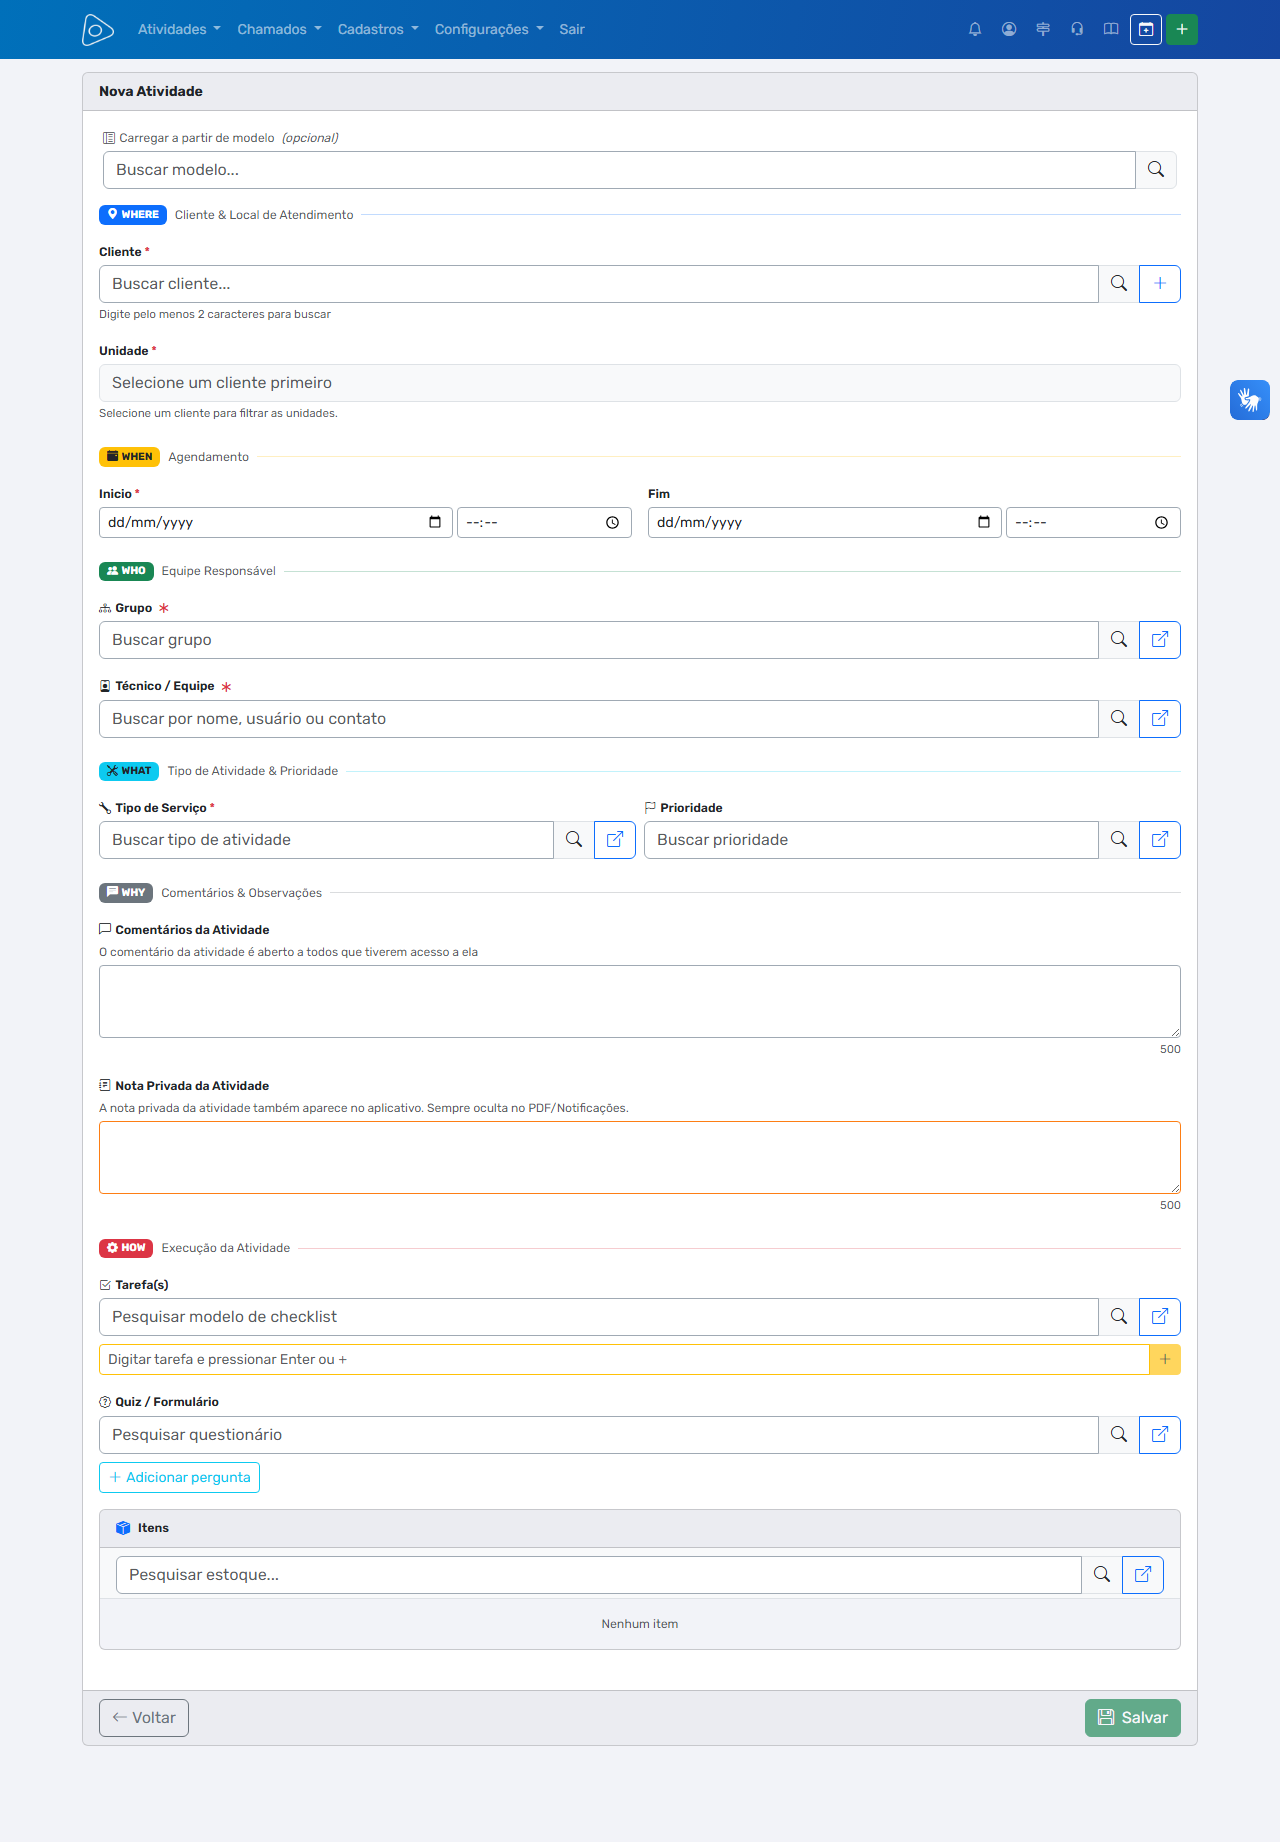Click the WHERE section badge

pyautogui.click(x=133, y=215)
